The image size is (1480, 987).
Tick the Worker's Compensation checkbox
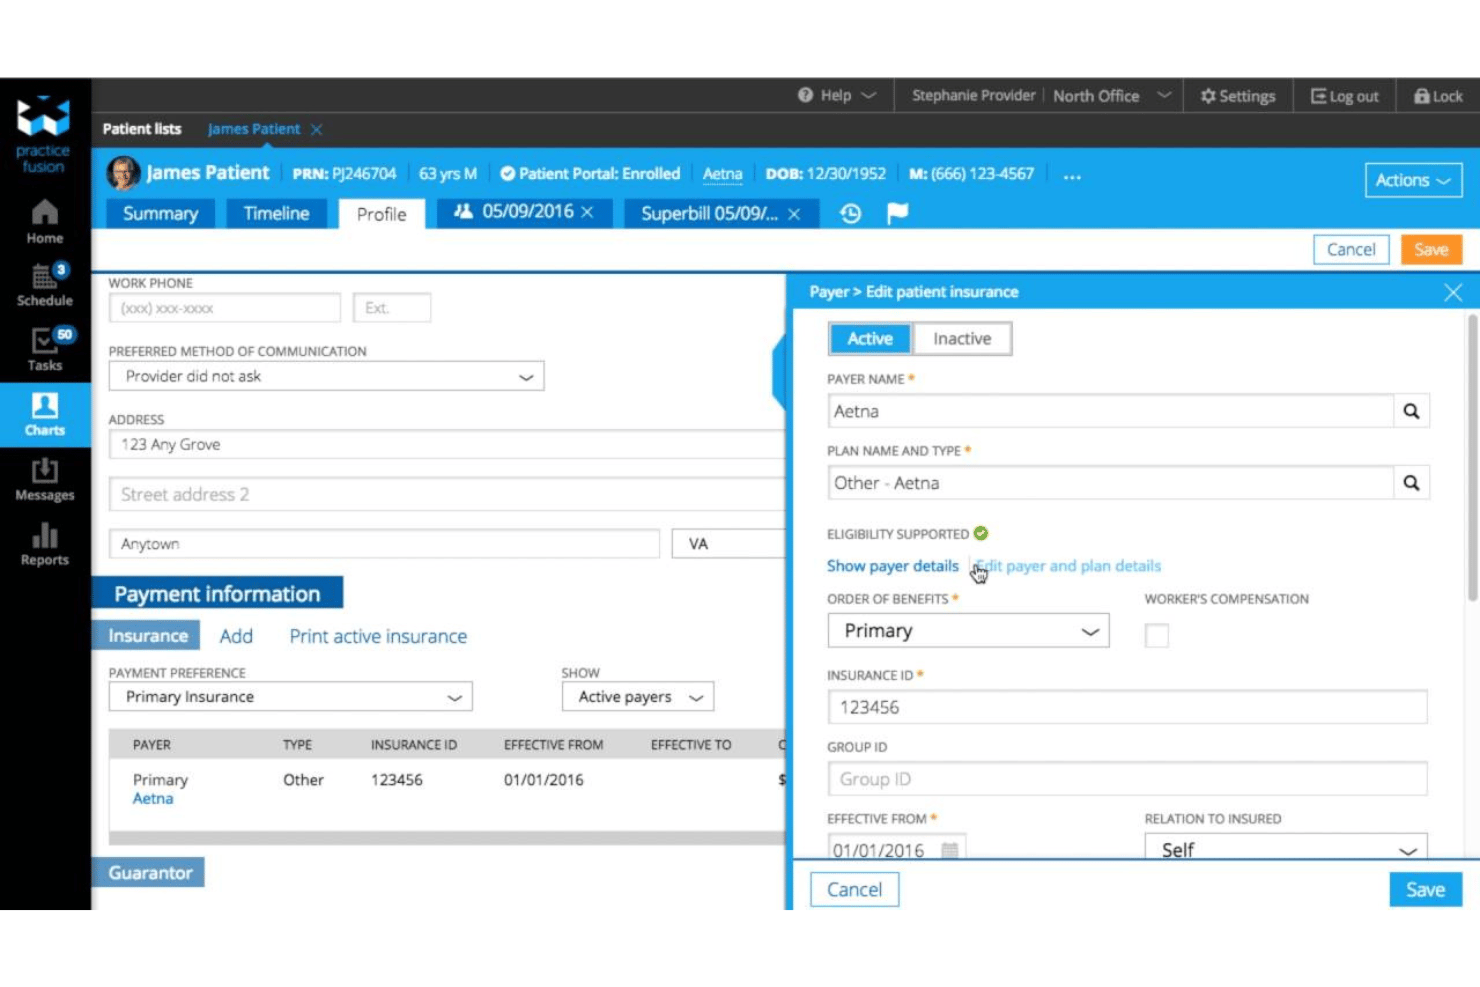point(1157,635)
